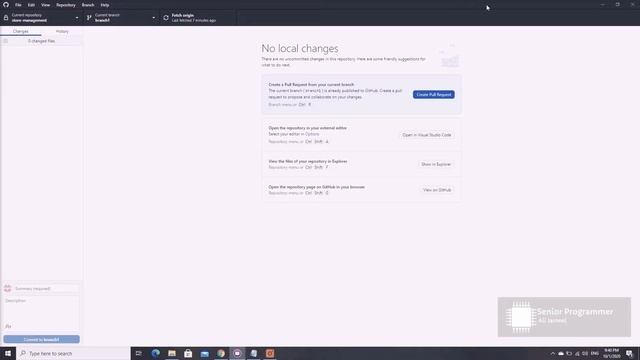The image size is (640, 360).
Task: Click the add co-authors icon
Action: tap(8, 326)
